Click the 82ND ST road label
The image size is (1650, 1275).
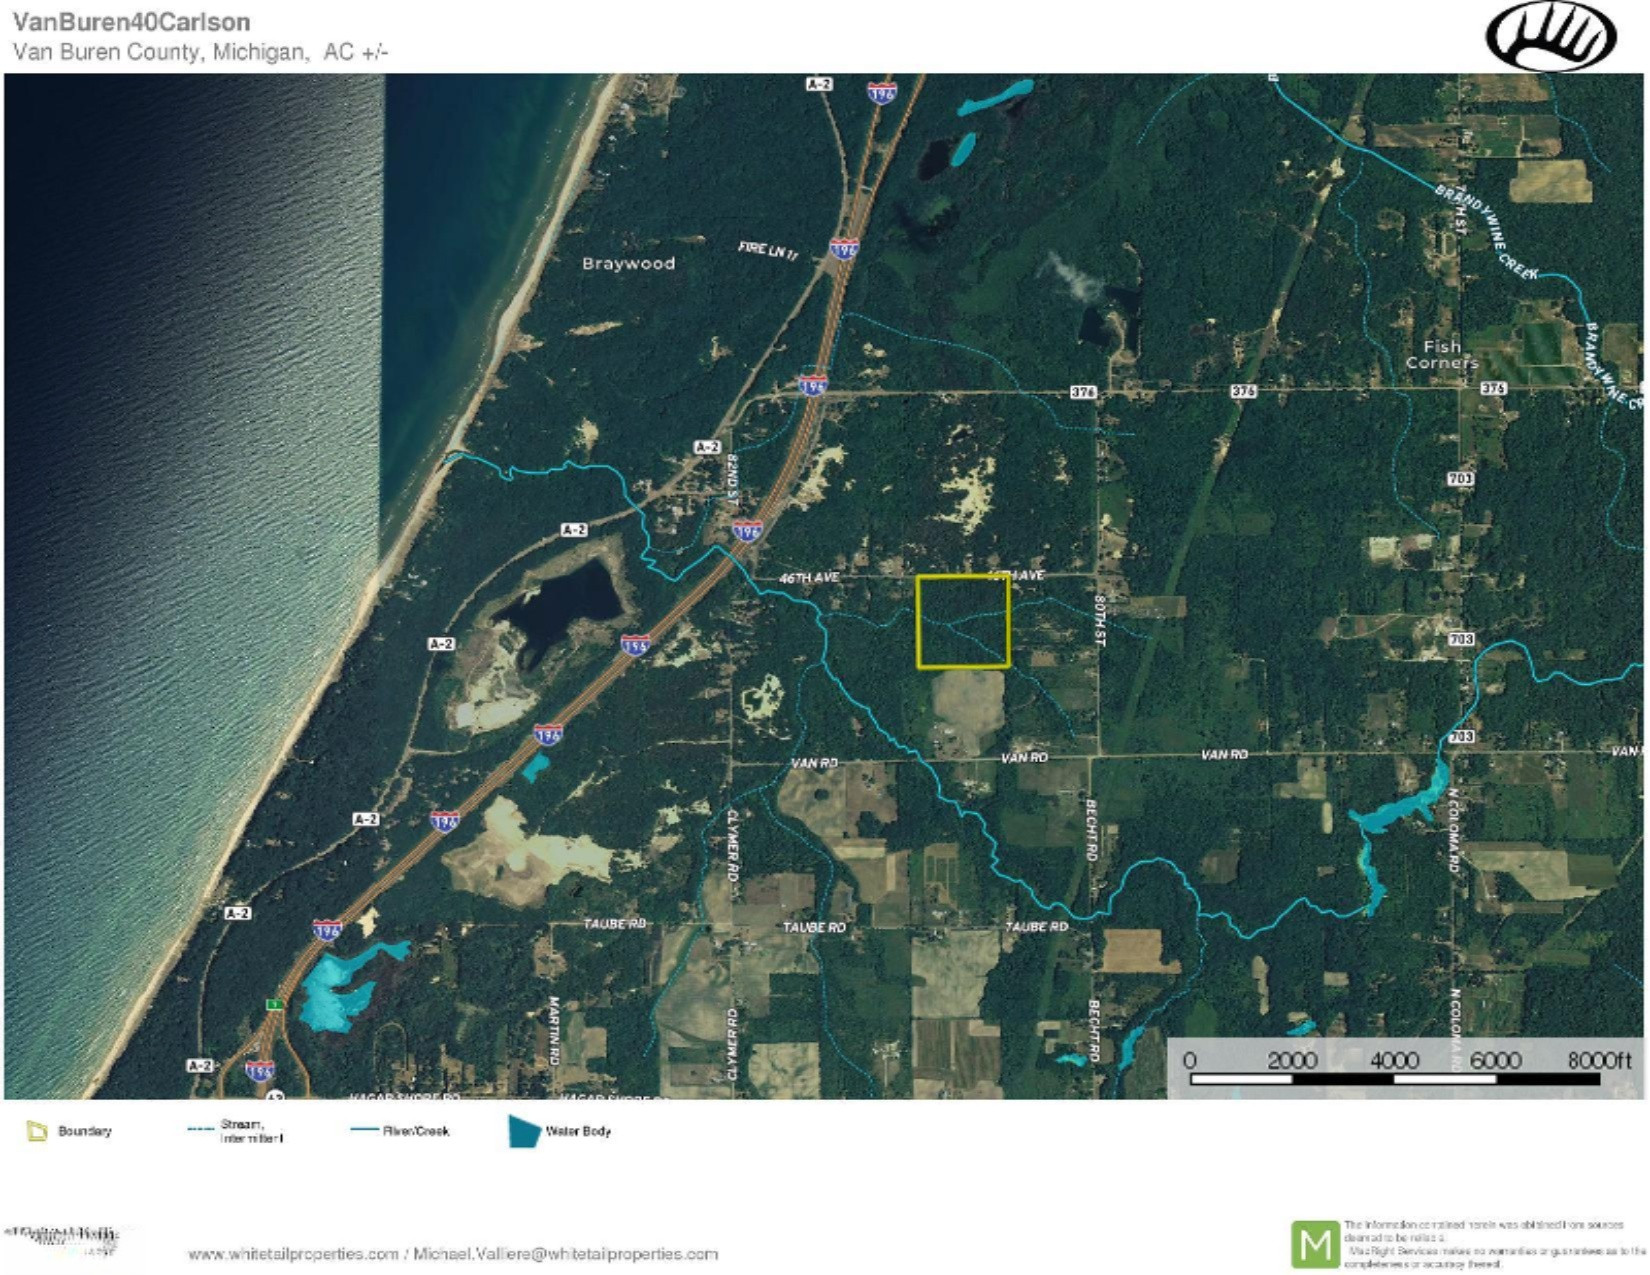click(x=732, y=481)
